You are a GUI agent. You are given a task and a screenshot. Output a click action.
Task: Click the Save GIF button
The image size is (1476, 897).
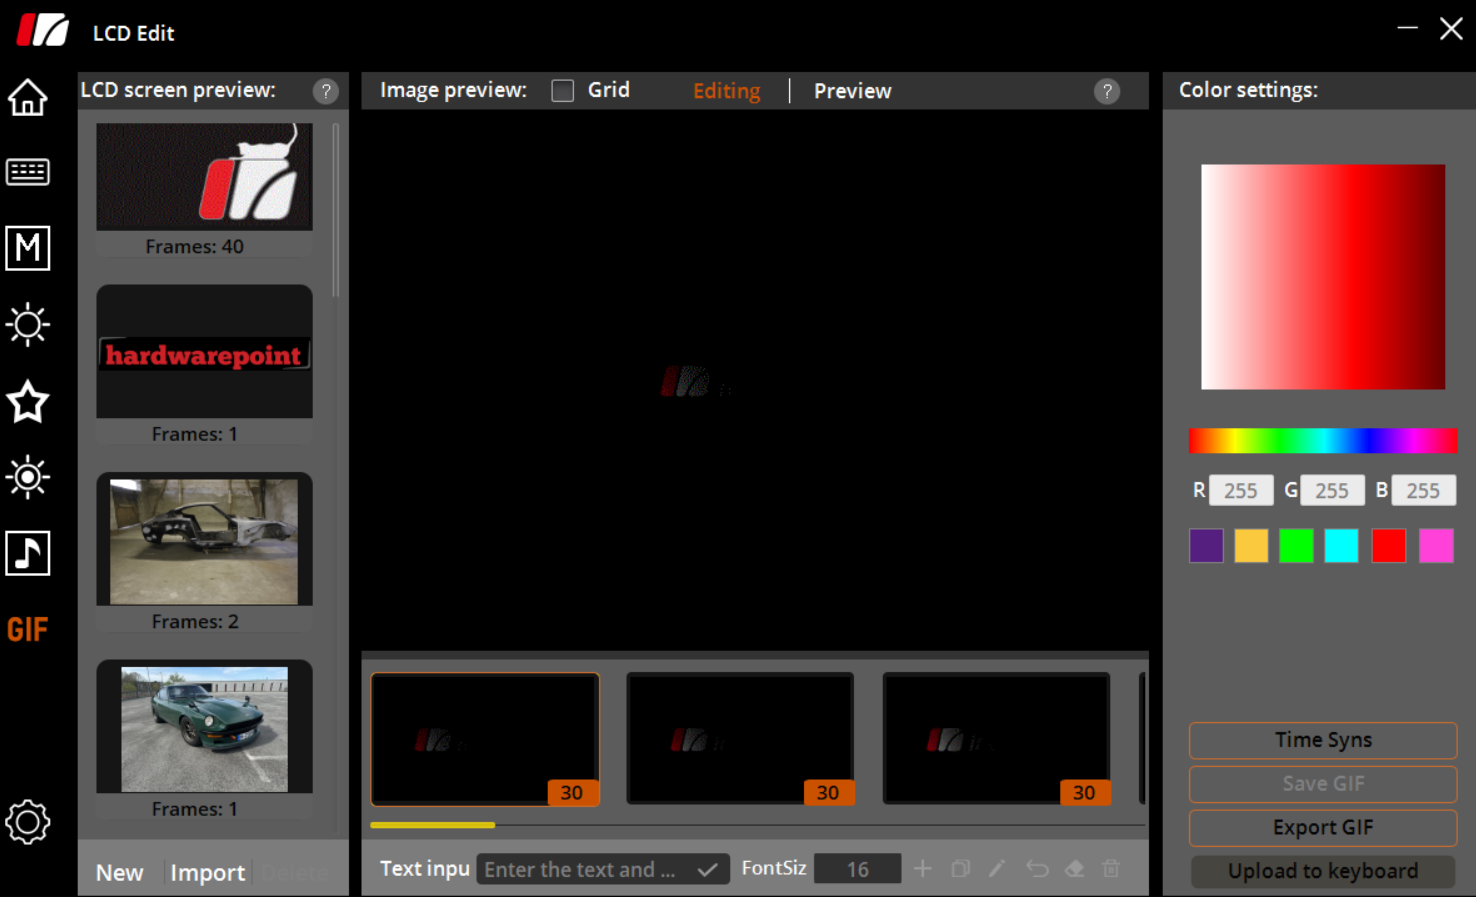click(x=1322, y=784)
